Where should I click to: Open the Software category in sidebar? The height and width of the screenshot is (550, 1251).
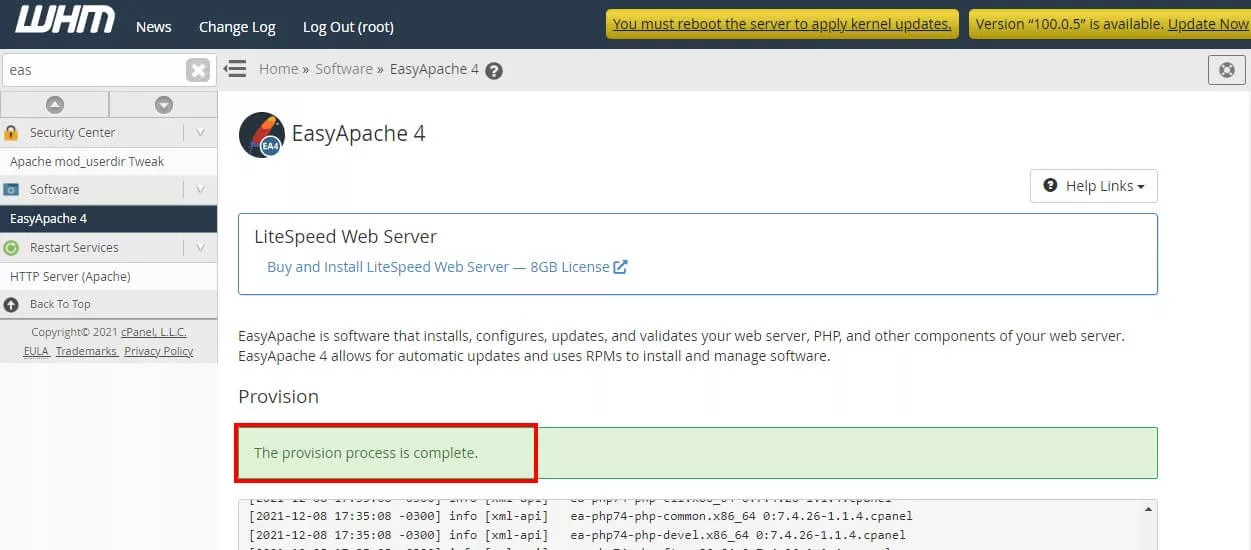point(54,189)
